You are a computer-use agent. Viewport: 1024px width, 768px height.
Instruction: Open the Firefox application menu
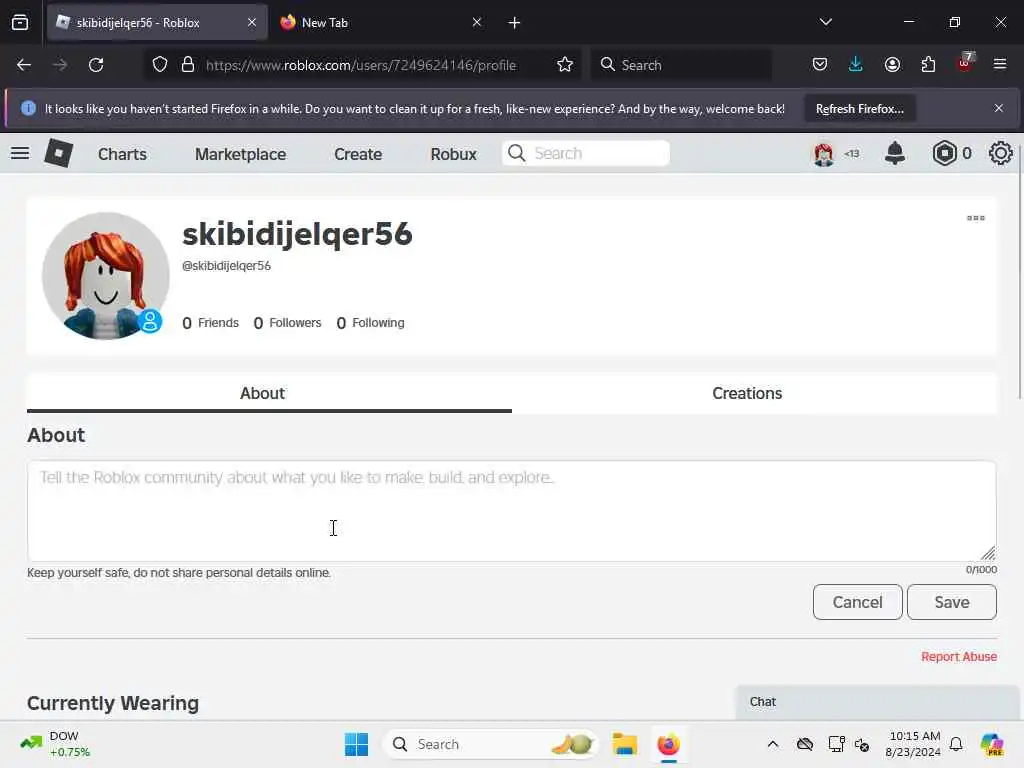(1000, 65)
